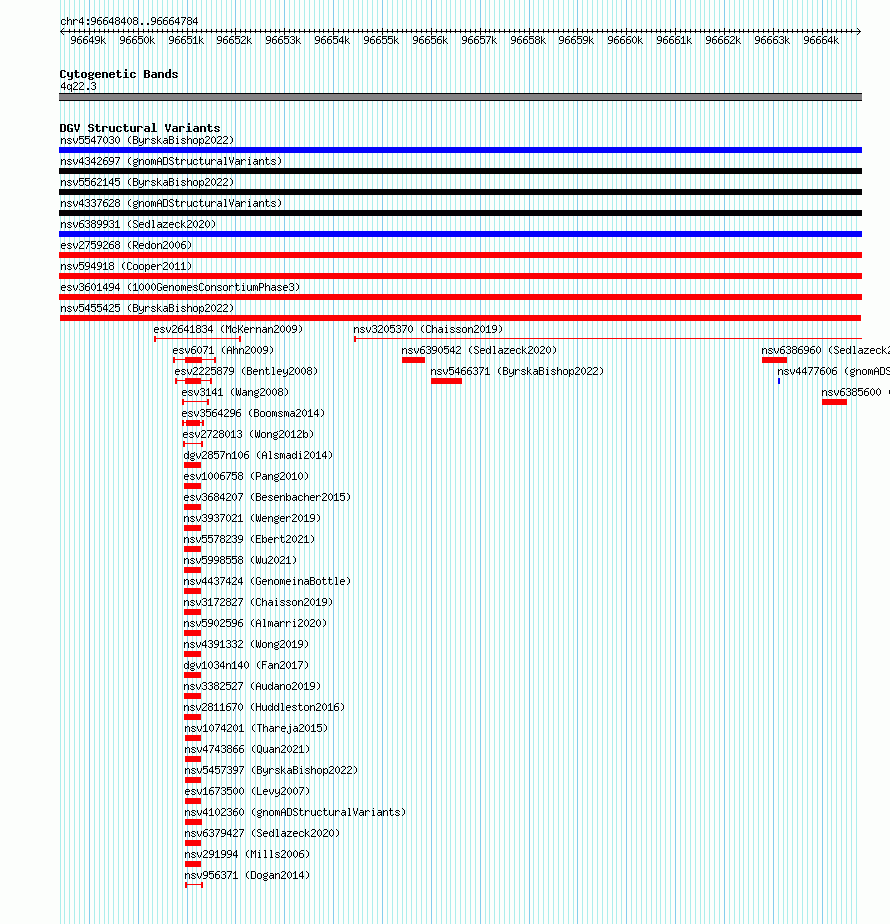Click nsv4743866 (Quan2021) label
The image size is (890, 924).
[x=248, y=750]
